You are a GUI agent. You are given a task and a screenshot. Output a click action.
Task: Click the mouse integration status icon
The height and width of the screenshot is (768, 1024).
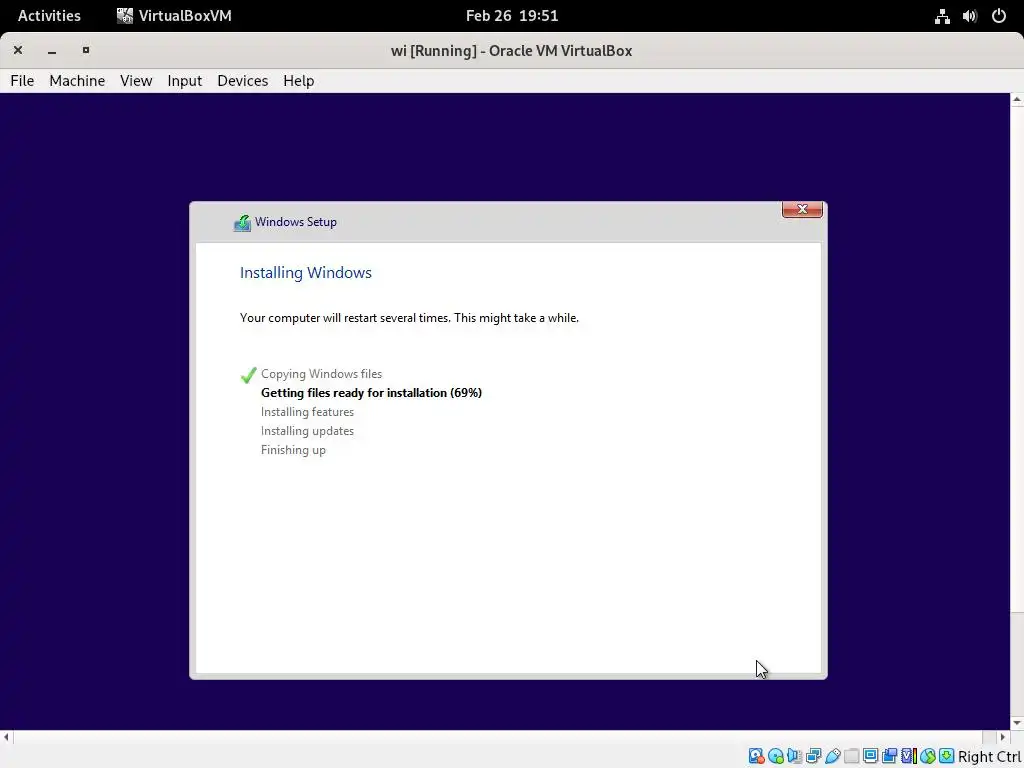coord(927,756)
